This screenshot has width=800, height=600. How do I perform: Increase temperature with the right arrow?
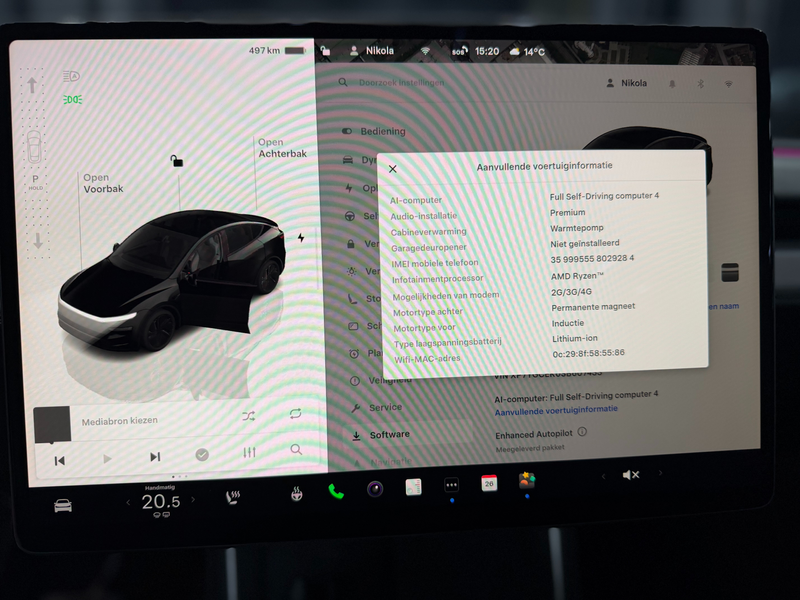[193, 499]
